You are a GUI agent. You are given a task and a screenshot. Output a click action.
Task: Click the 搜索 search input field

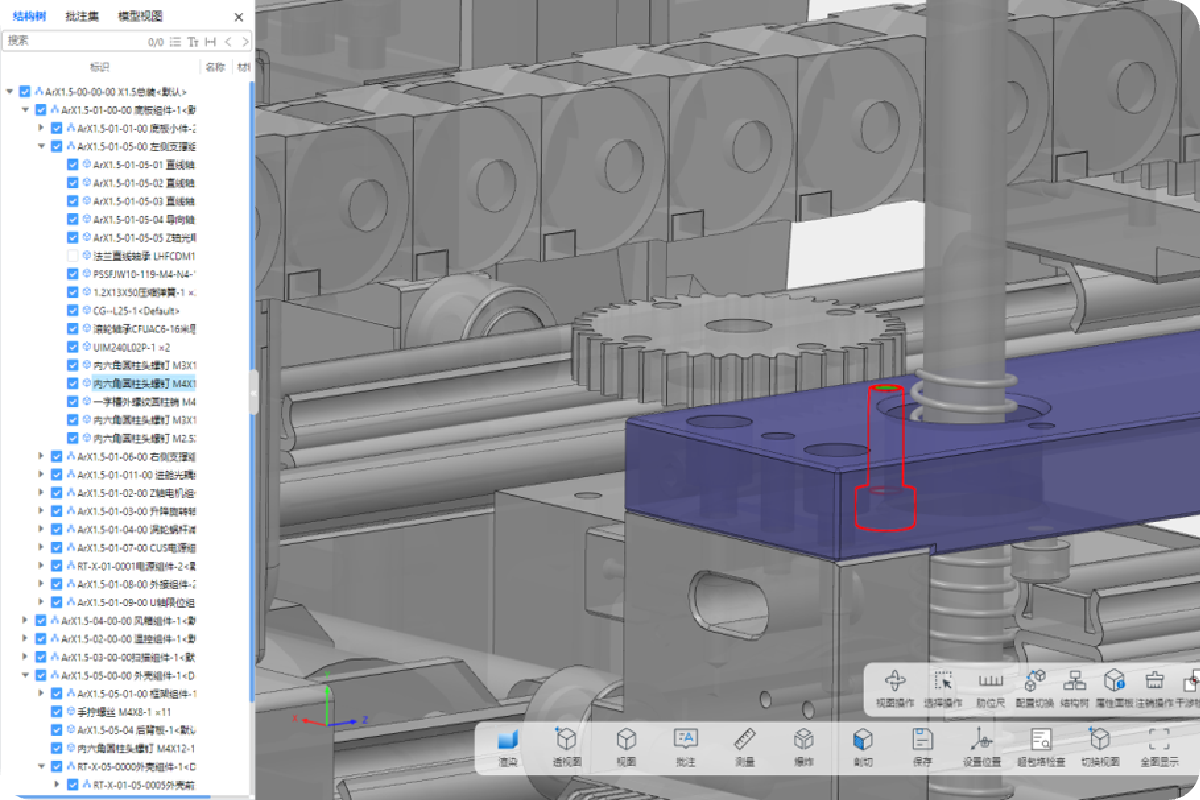(x=70, y=41)
